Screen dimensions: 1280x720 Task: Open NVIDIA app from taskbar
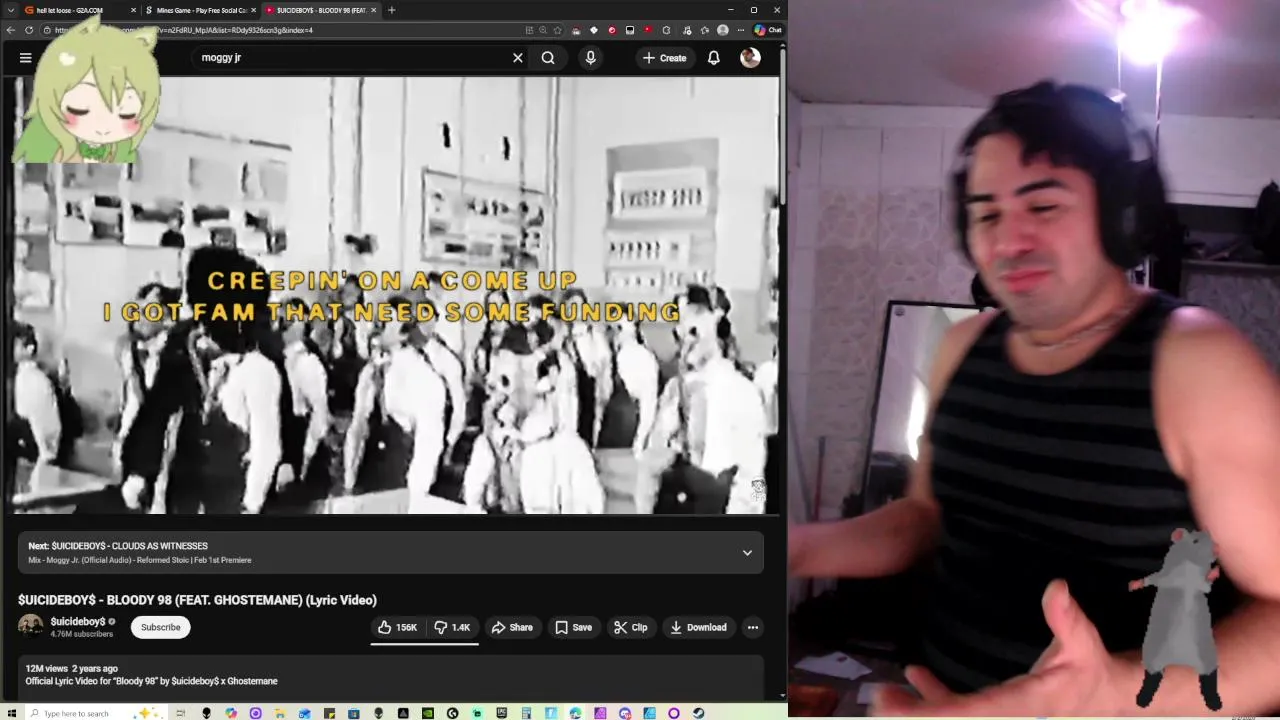427,713
